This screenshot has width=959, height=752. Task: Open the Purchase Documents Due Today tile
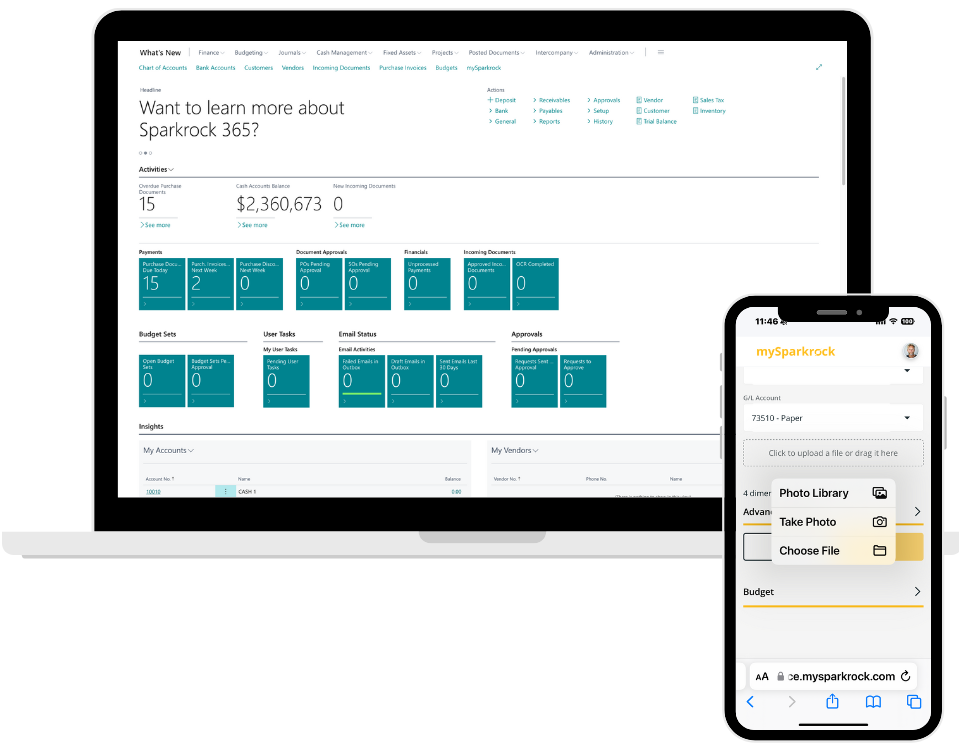[x=161, y=284]
